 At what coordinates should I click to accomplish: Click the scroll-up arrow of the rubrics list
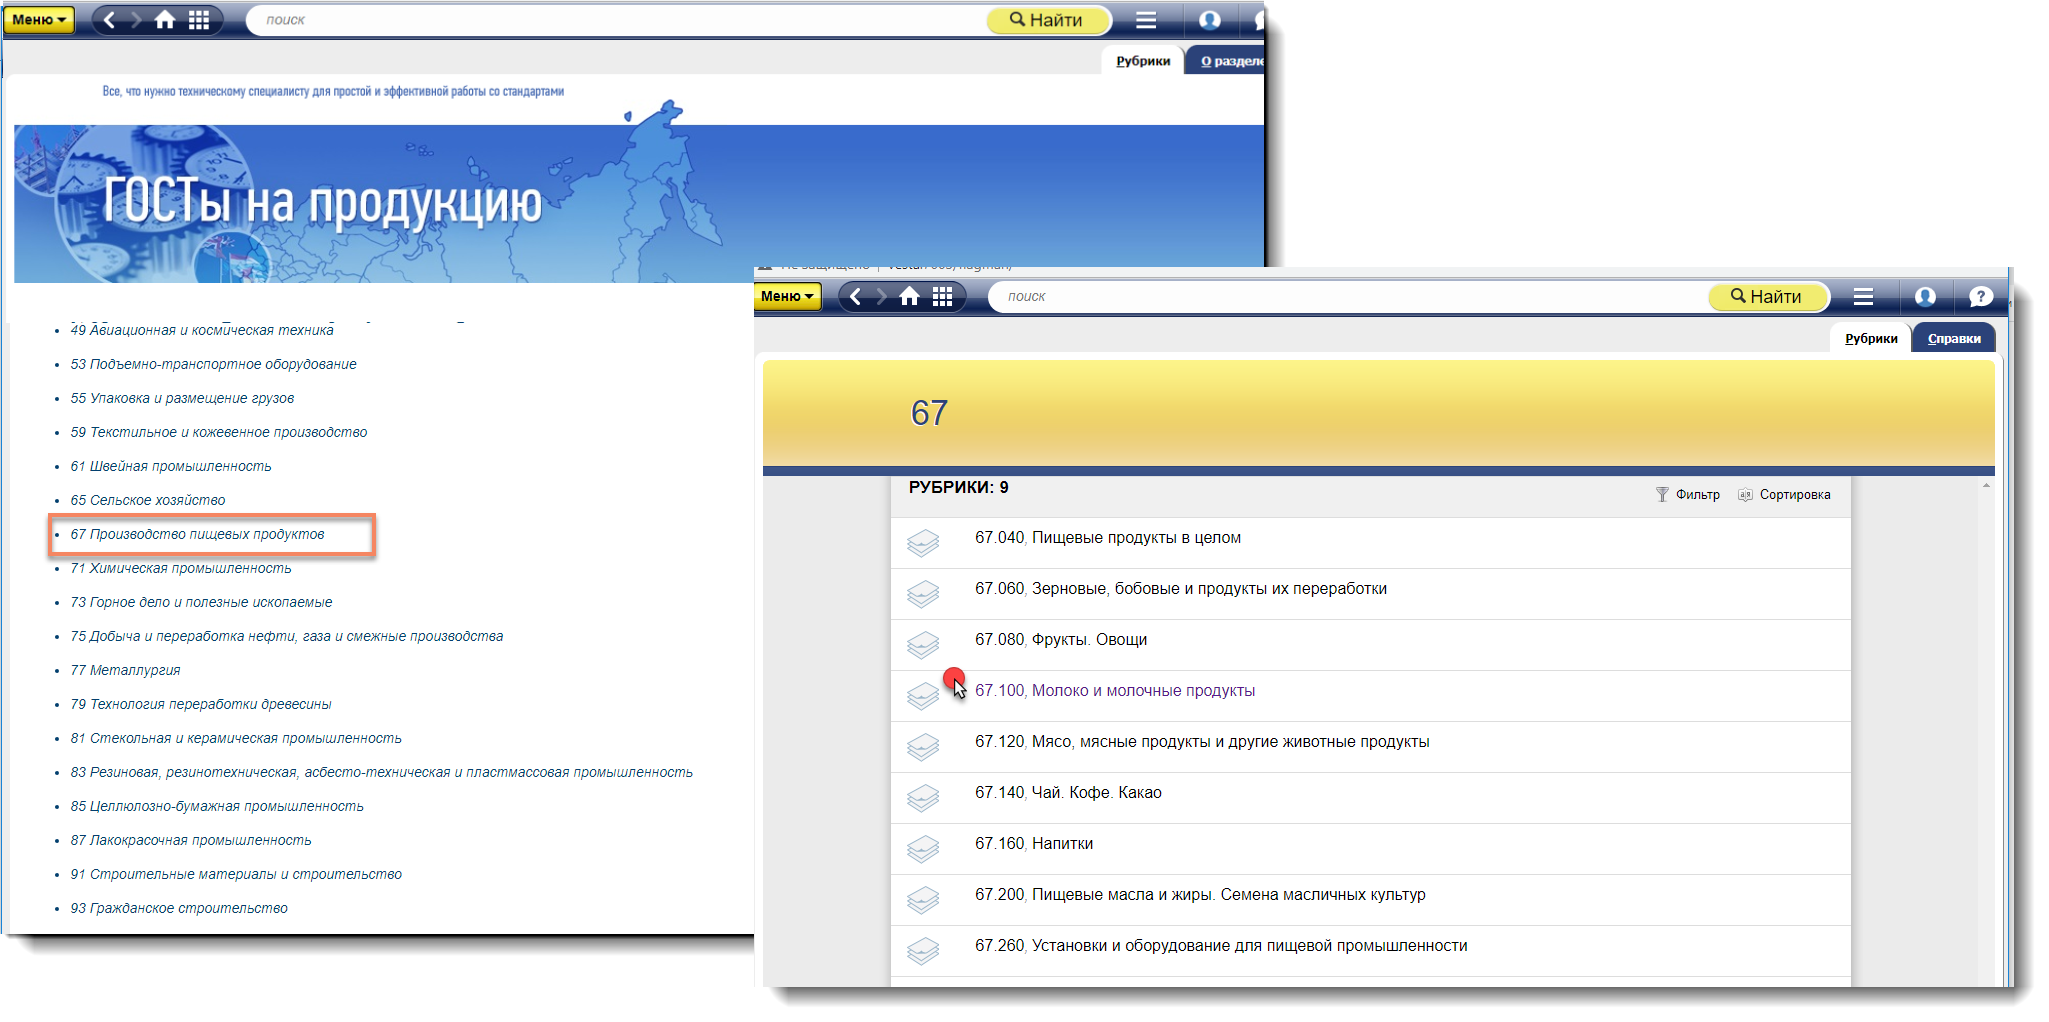point(1985,486)
